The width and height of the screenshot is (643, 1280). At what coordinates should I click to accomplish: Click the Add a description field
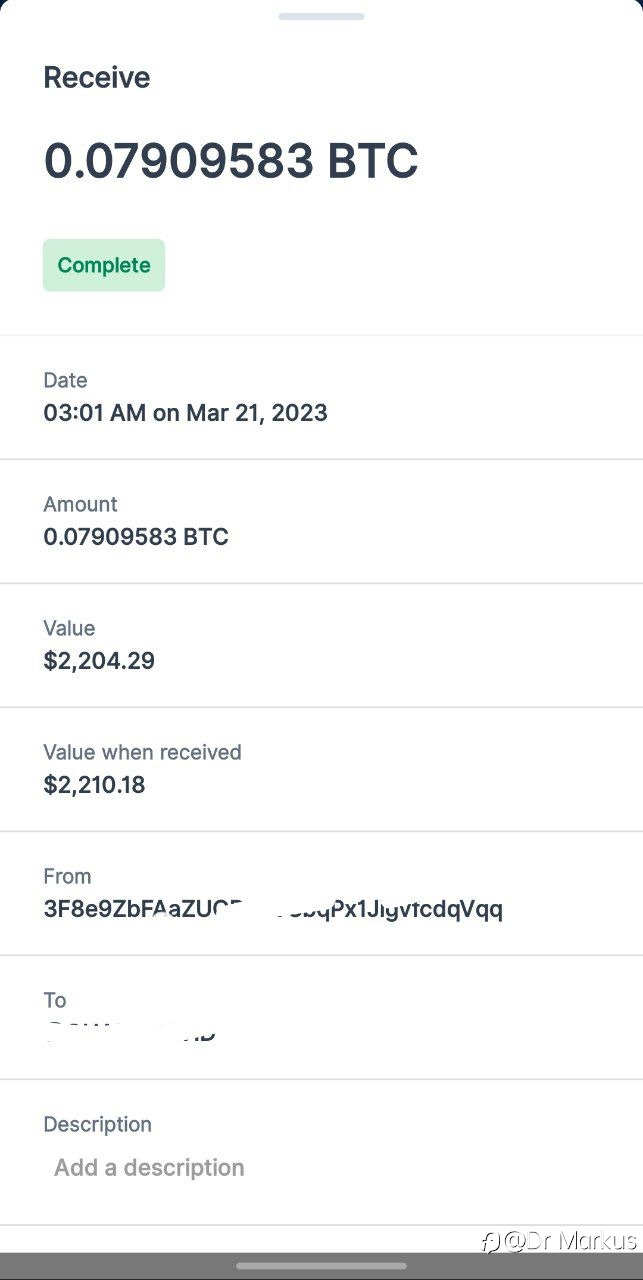tap(149, 1168)
